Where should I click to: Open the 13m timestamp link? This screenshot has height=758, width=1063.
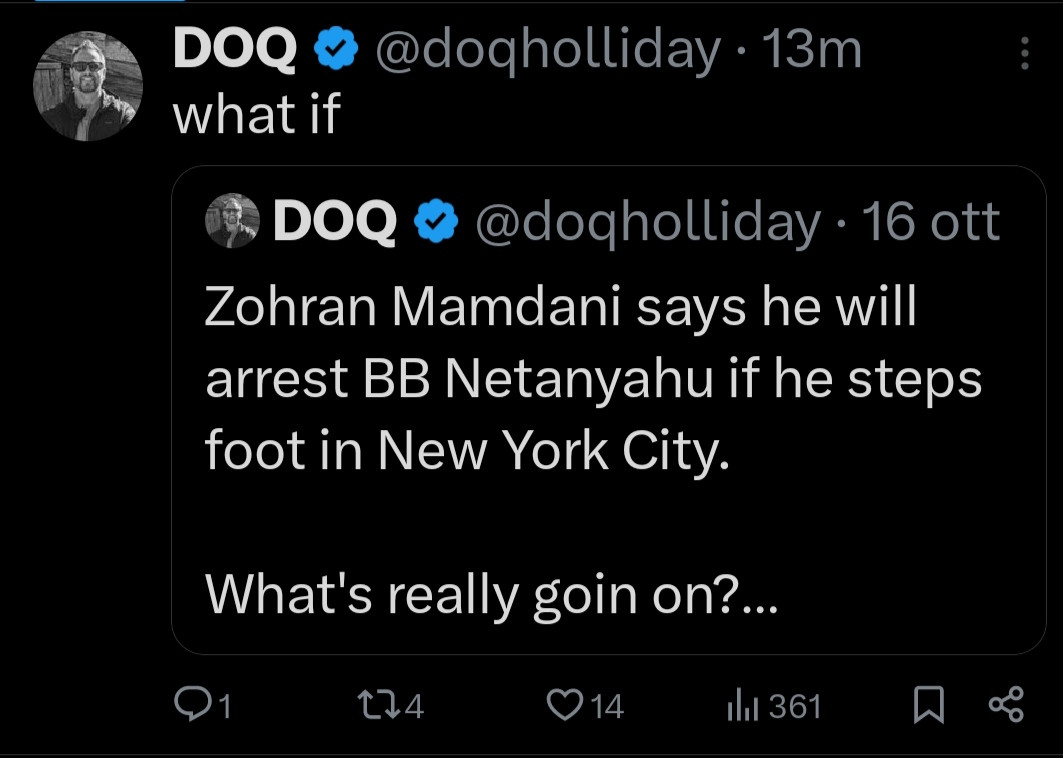coord(811,50)
